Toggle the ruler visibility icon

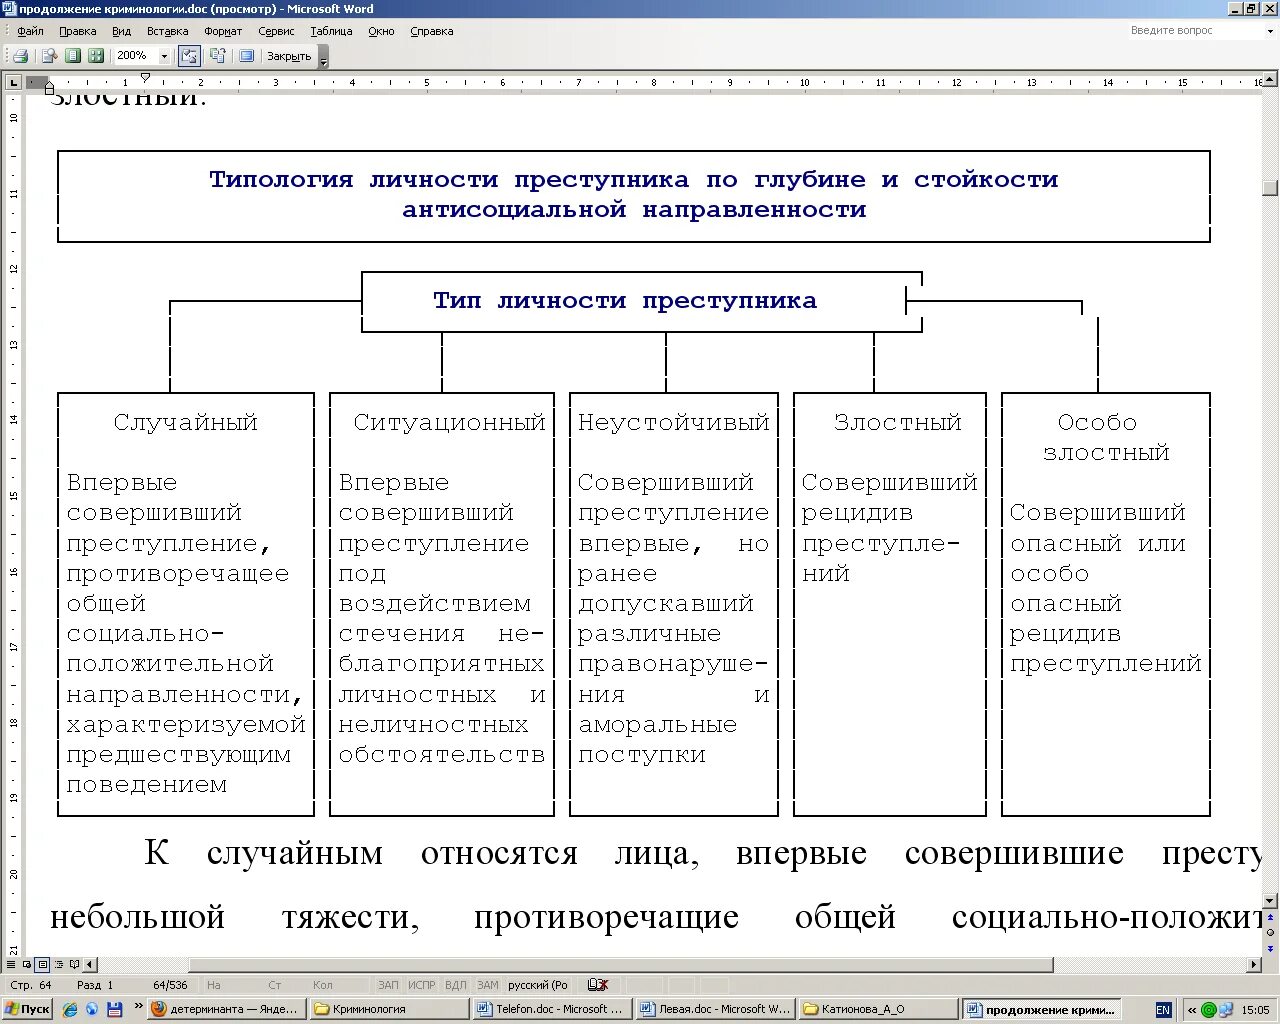tap(189, 55)
